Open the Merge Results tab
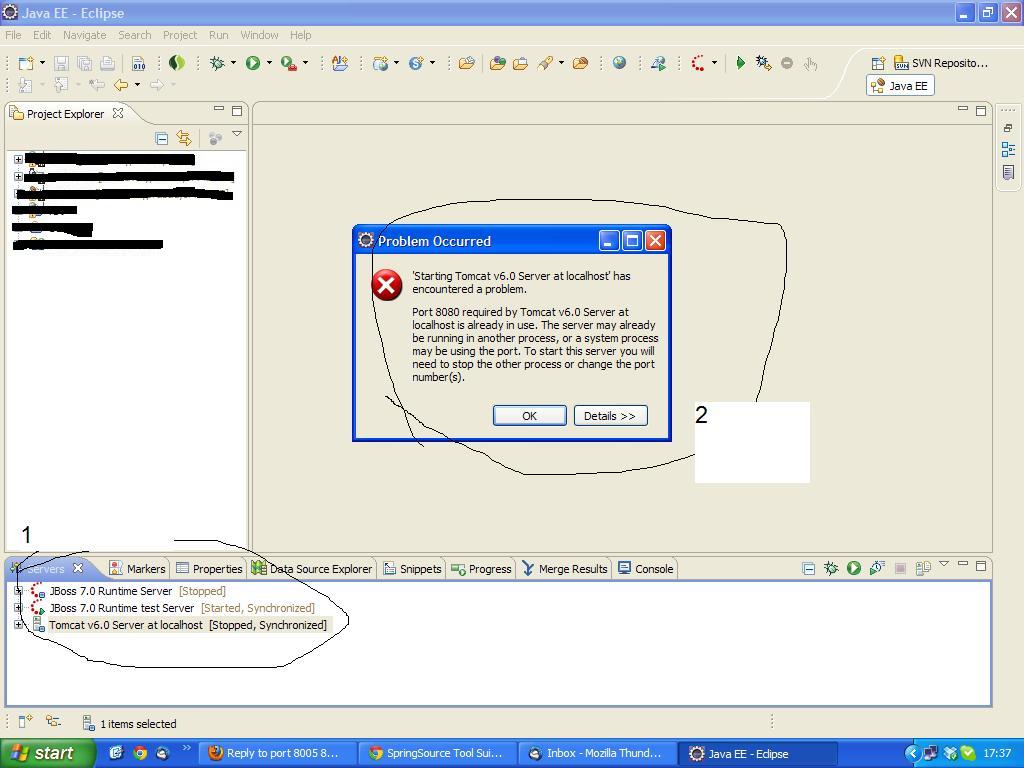 pos(565,569)
